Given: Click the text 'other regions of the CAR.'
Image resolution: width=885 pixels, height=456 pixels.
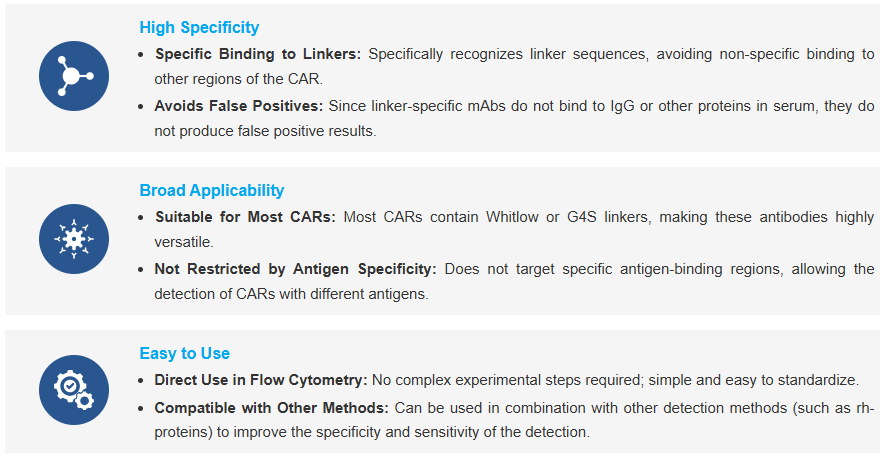Looking at the screenshot, I should [x=238, y=79].
